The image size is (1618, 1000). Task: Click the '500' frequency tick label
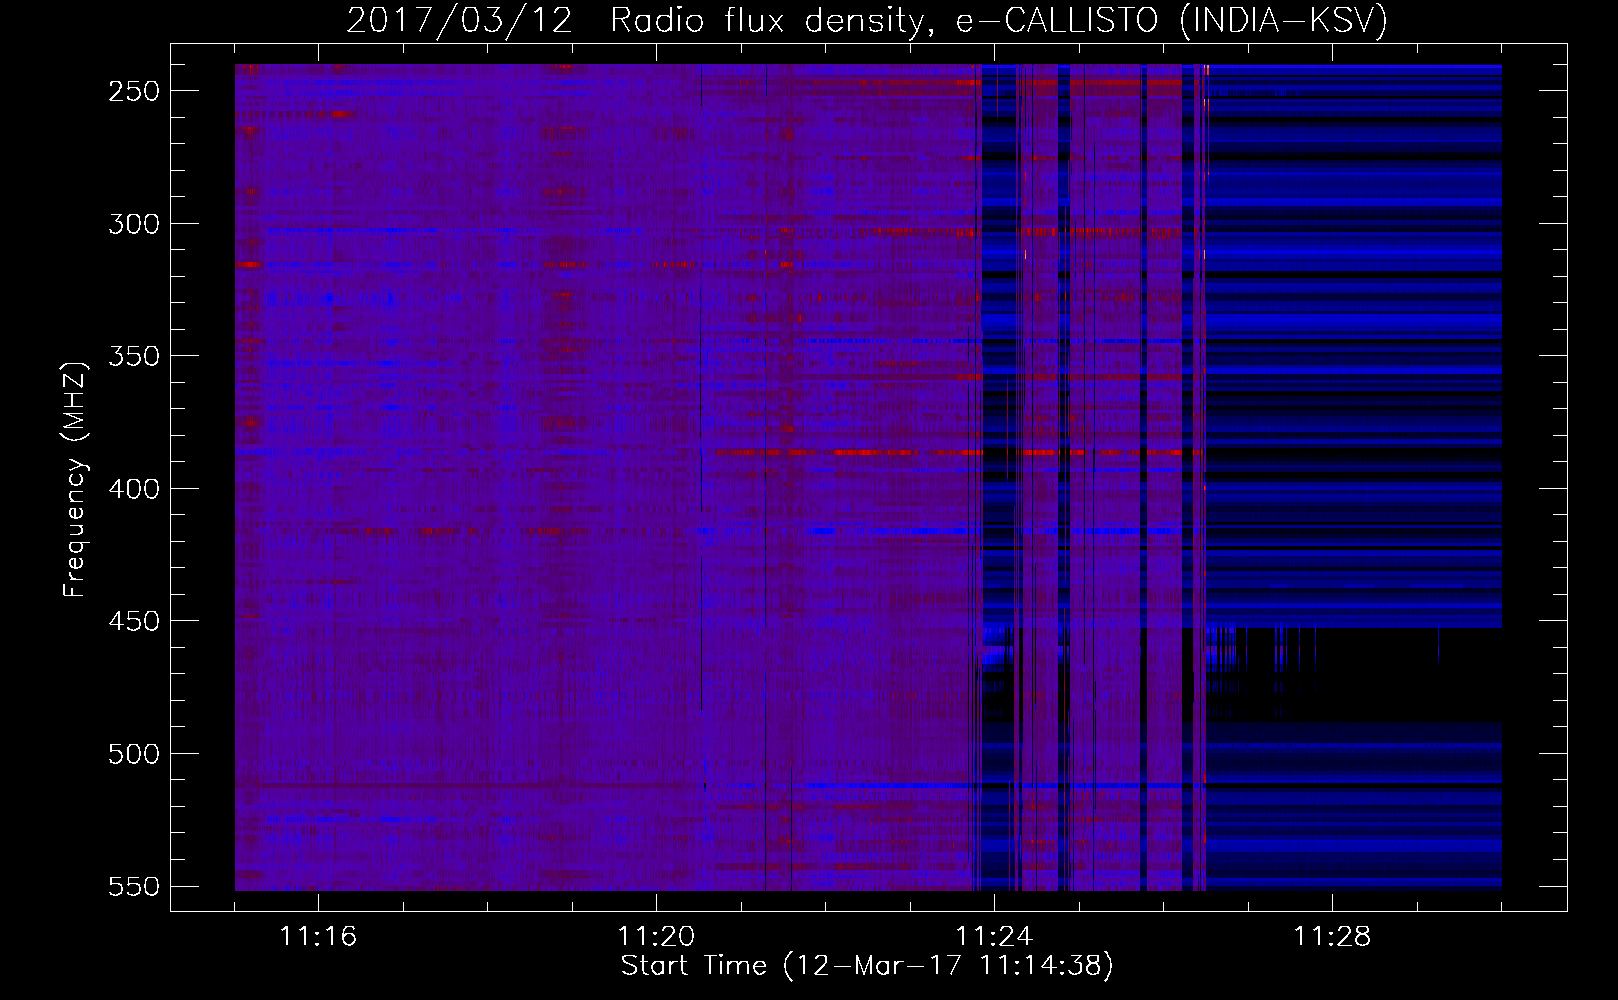[134, 754]
